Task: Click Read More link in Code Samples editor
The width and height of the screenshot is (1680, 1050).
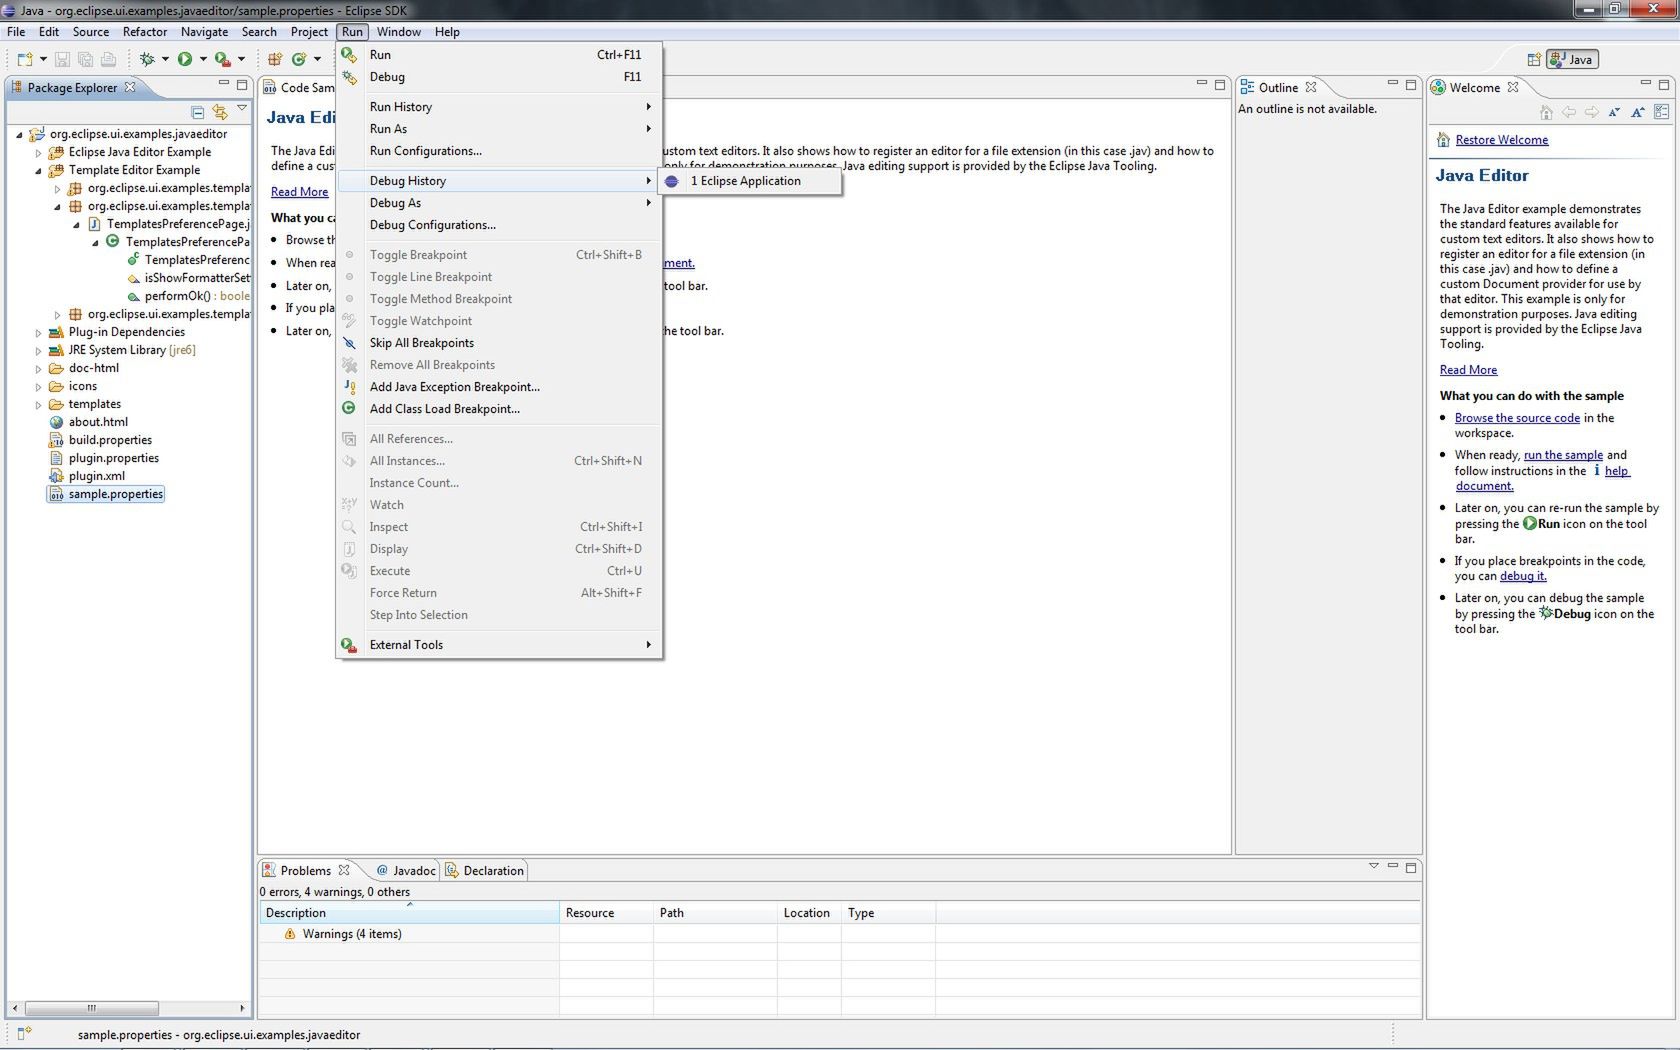Action: 299,192
